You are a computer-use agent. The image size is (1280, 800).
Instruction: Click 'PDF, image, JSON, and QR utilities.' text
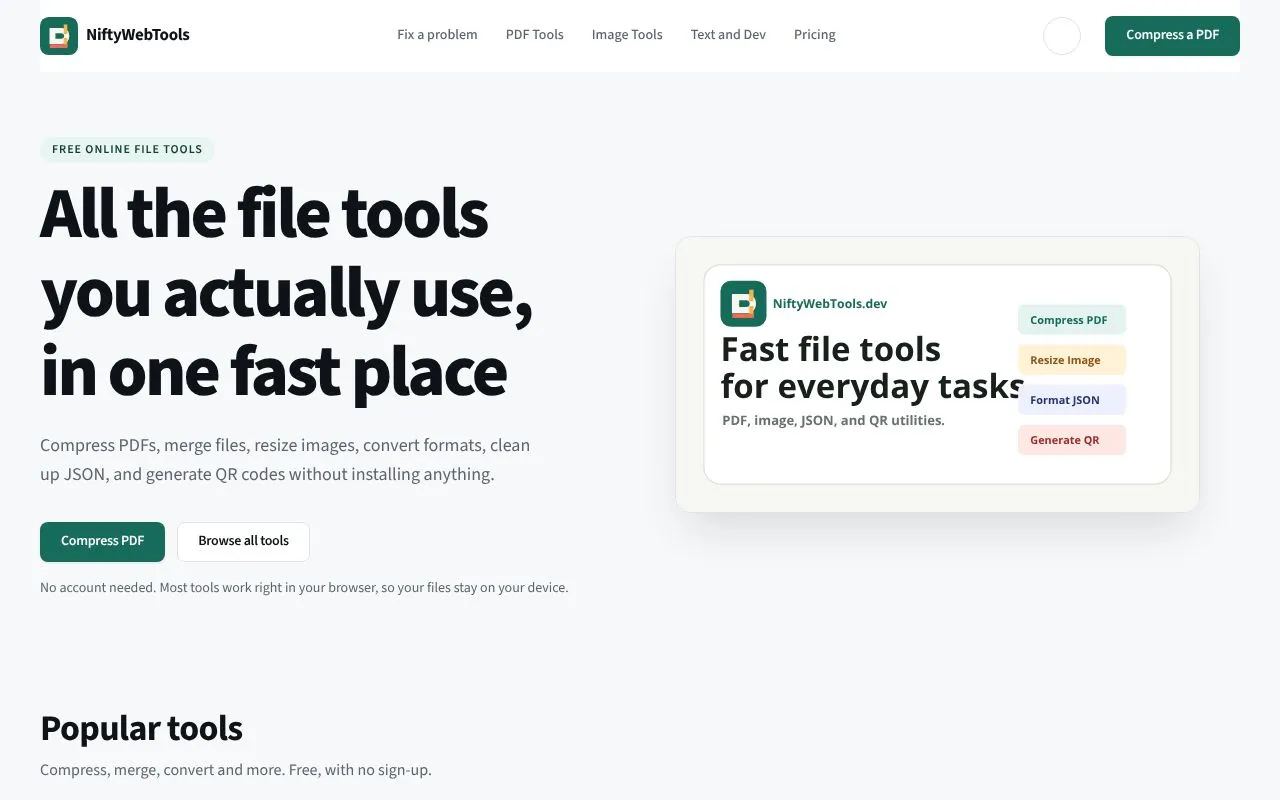tap(833, 421)
